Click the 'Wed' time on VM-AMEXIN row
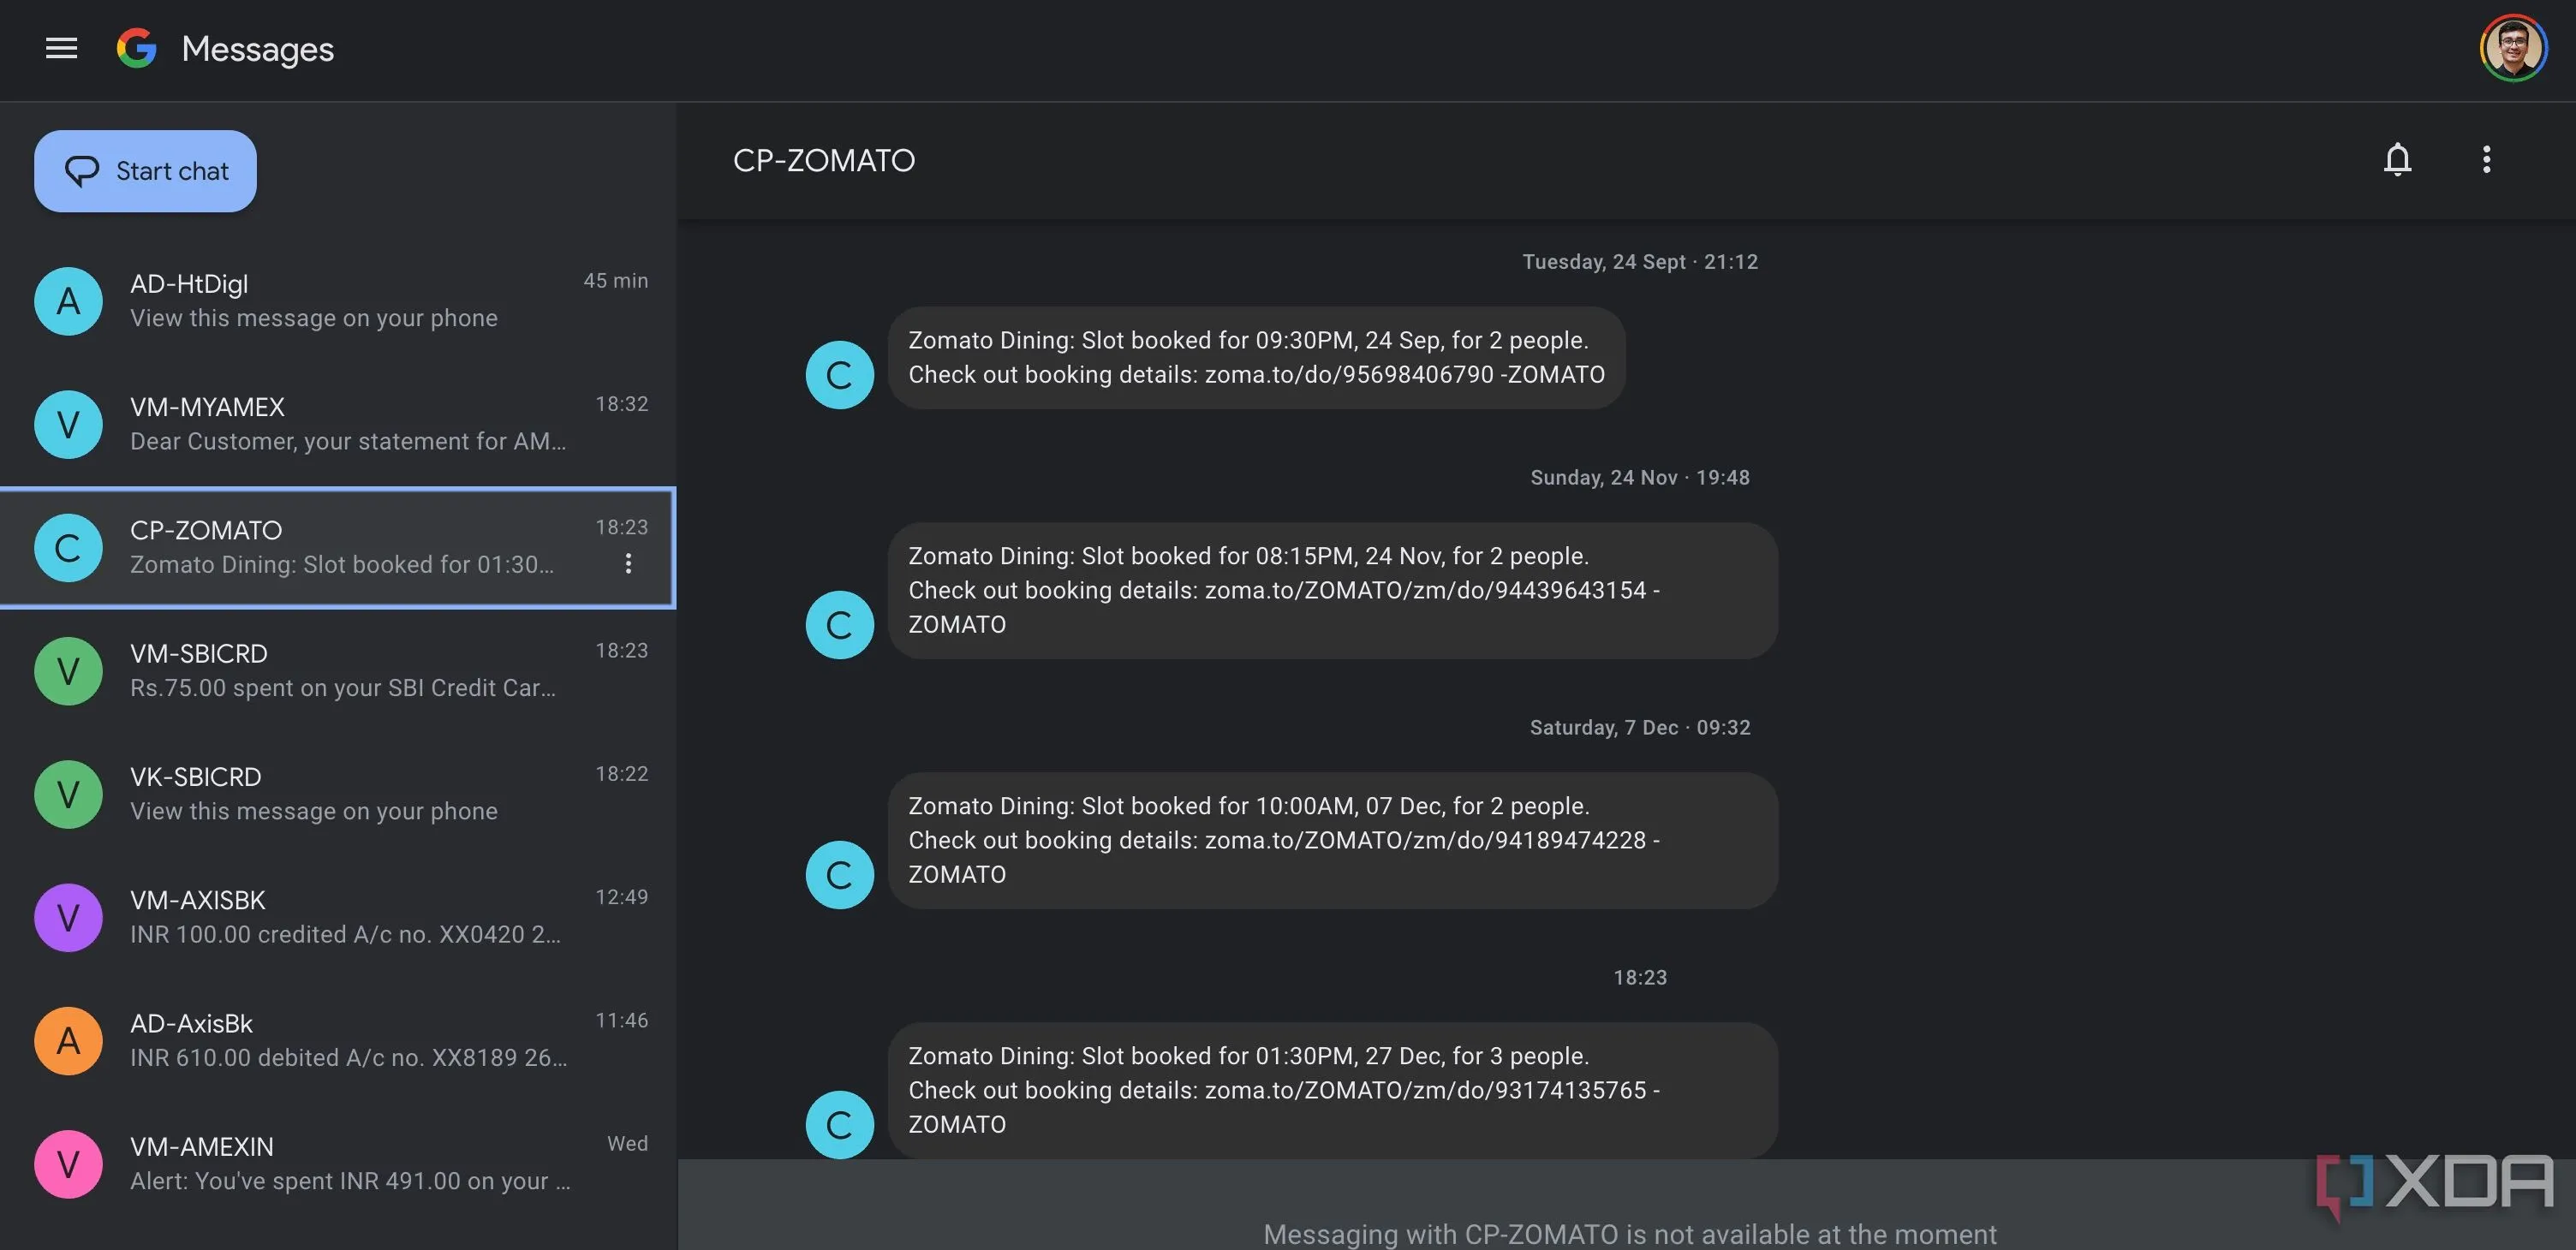The width and height of the screenshot is (2576, 1250). pyautogui.click(x=627, y=1144)
